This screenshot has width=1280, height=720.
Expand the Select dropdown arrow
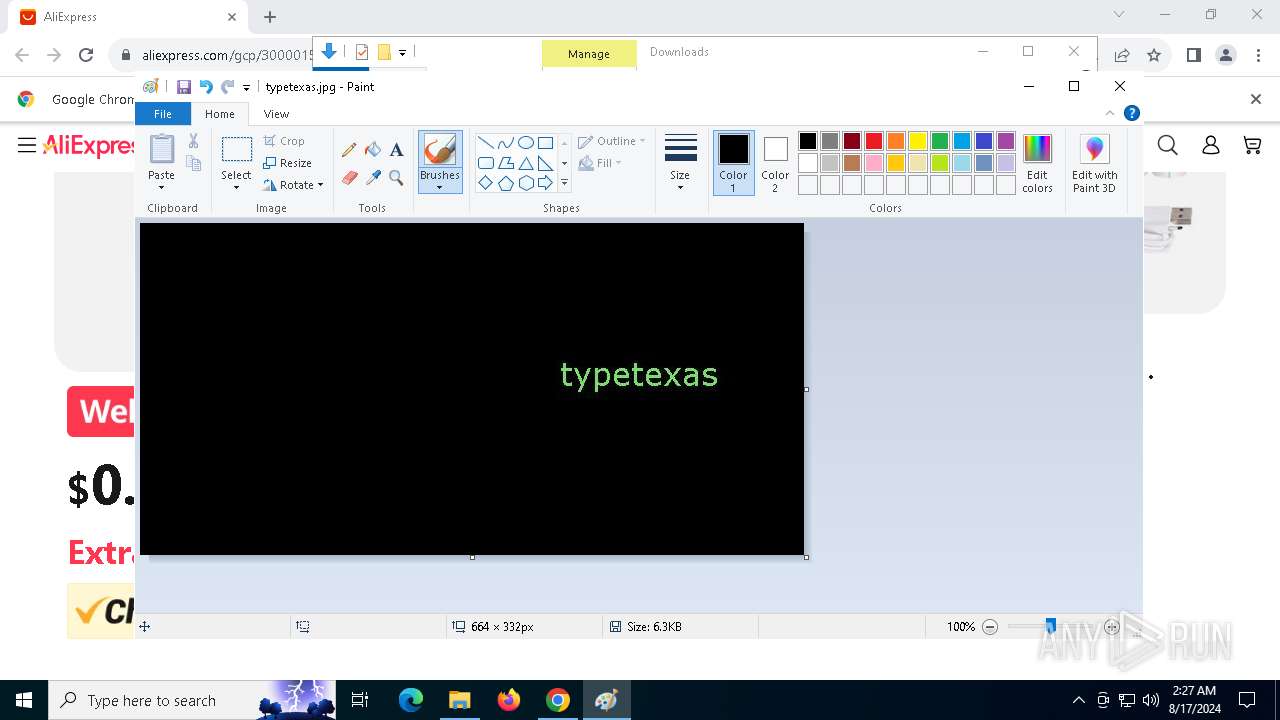tap(236, 187)
